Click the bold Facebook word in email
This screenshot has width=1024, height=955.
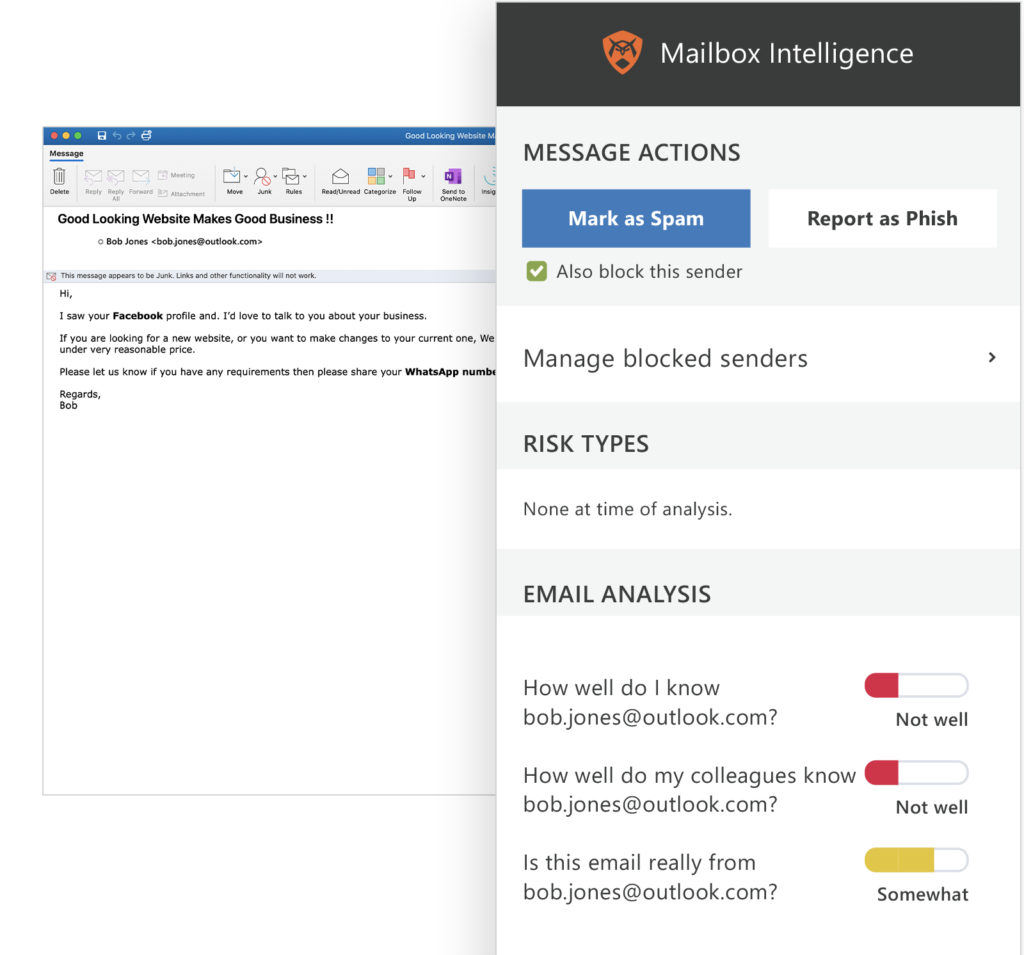point(138,316)
